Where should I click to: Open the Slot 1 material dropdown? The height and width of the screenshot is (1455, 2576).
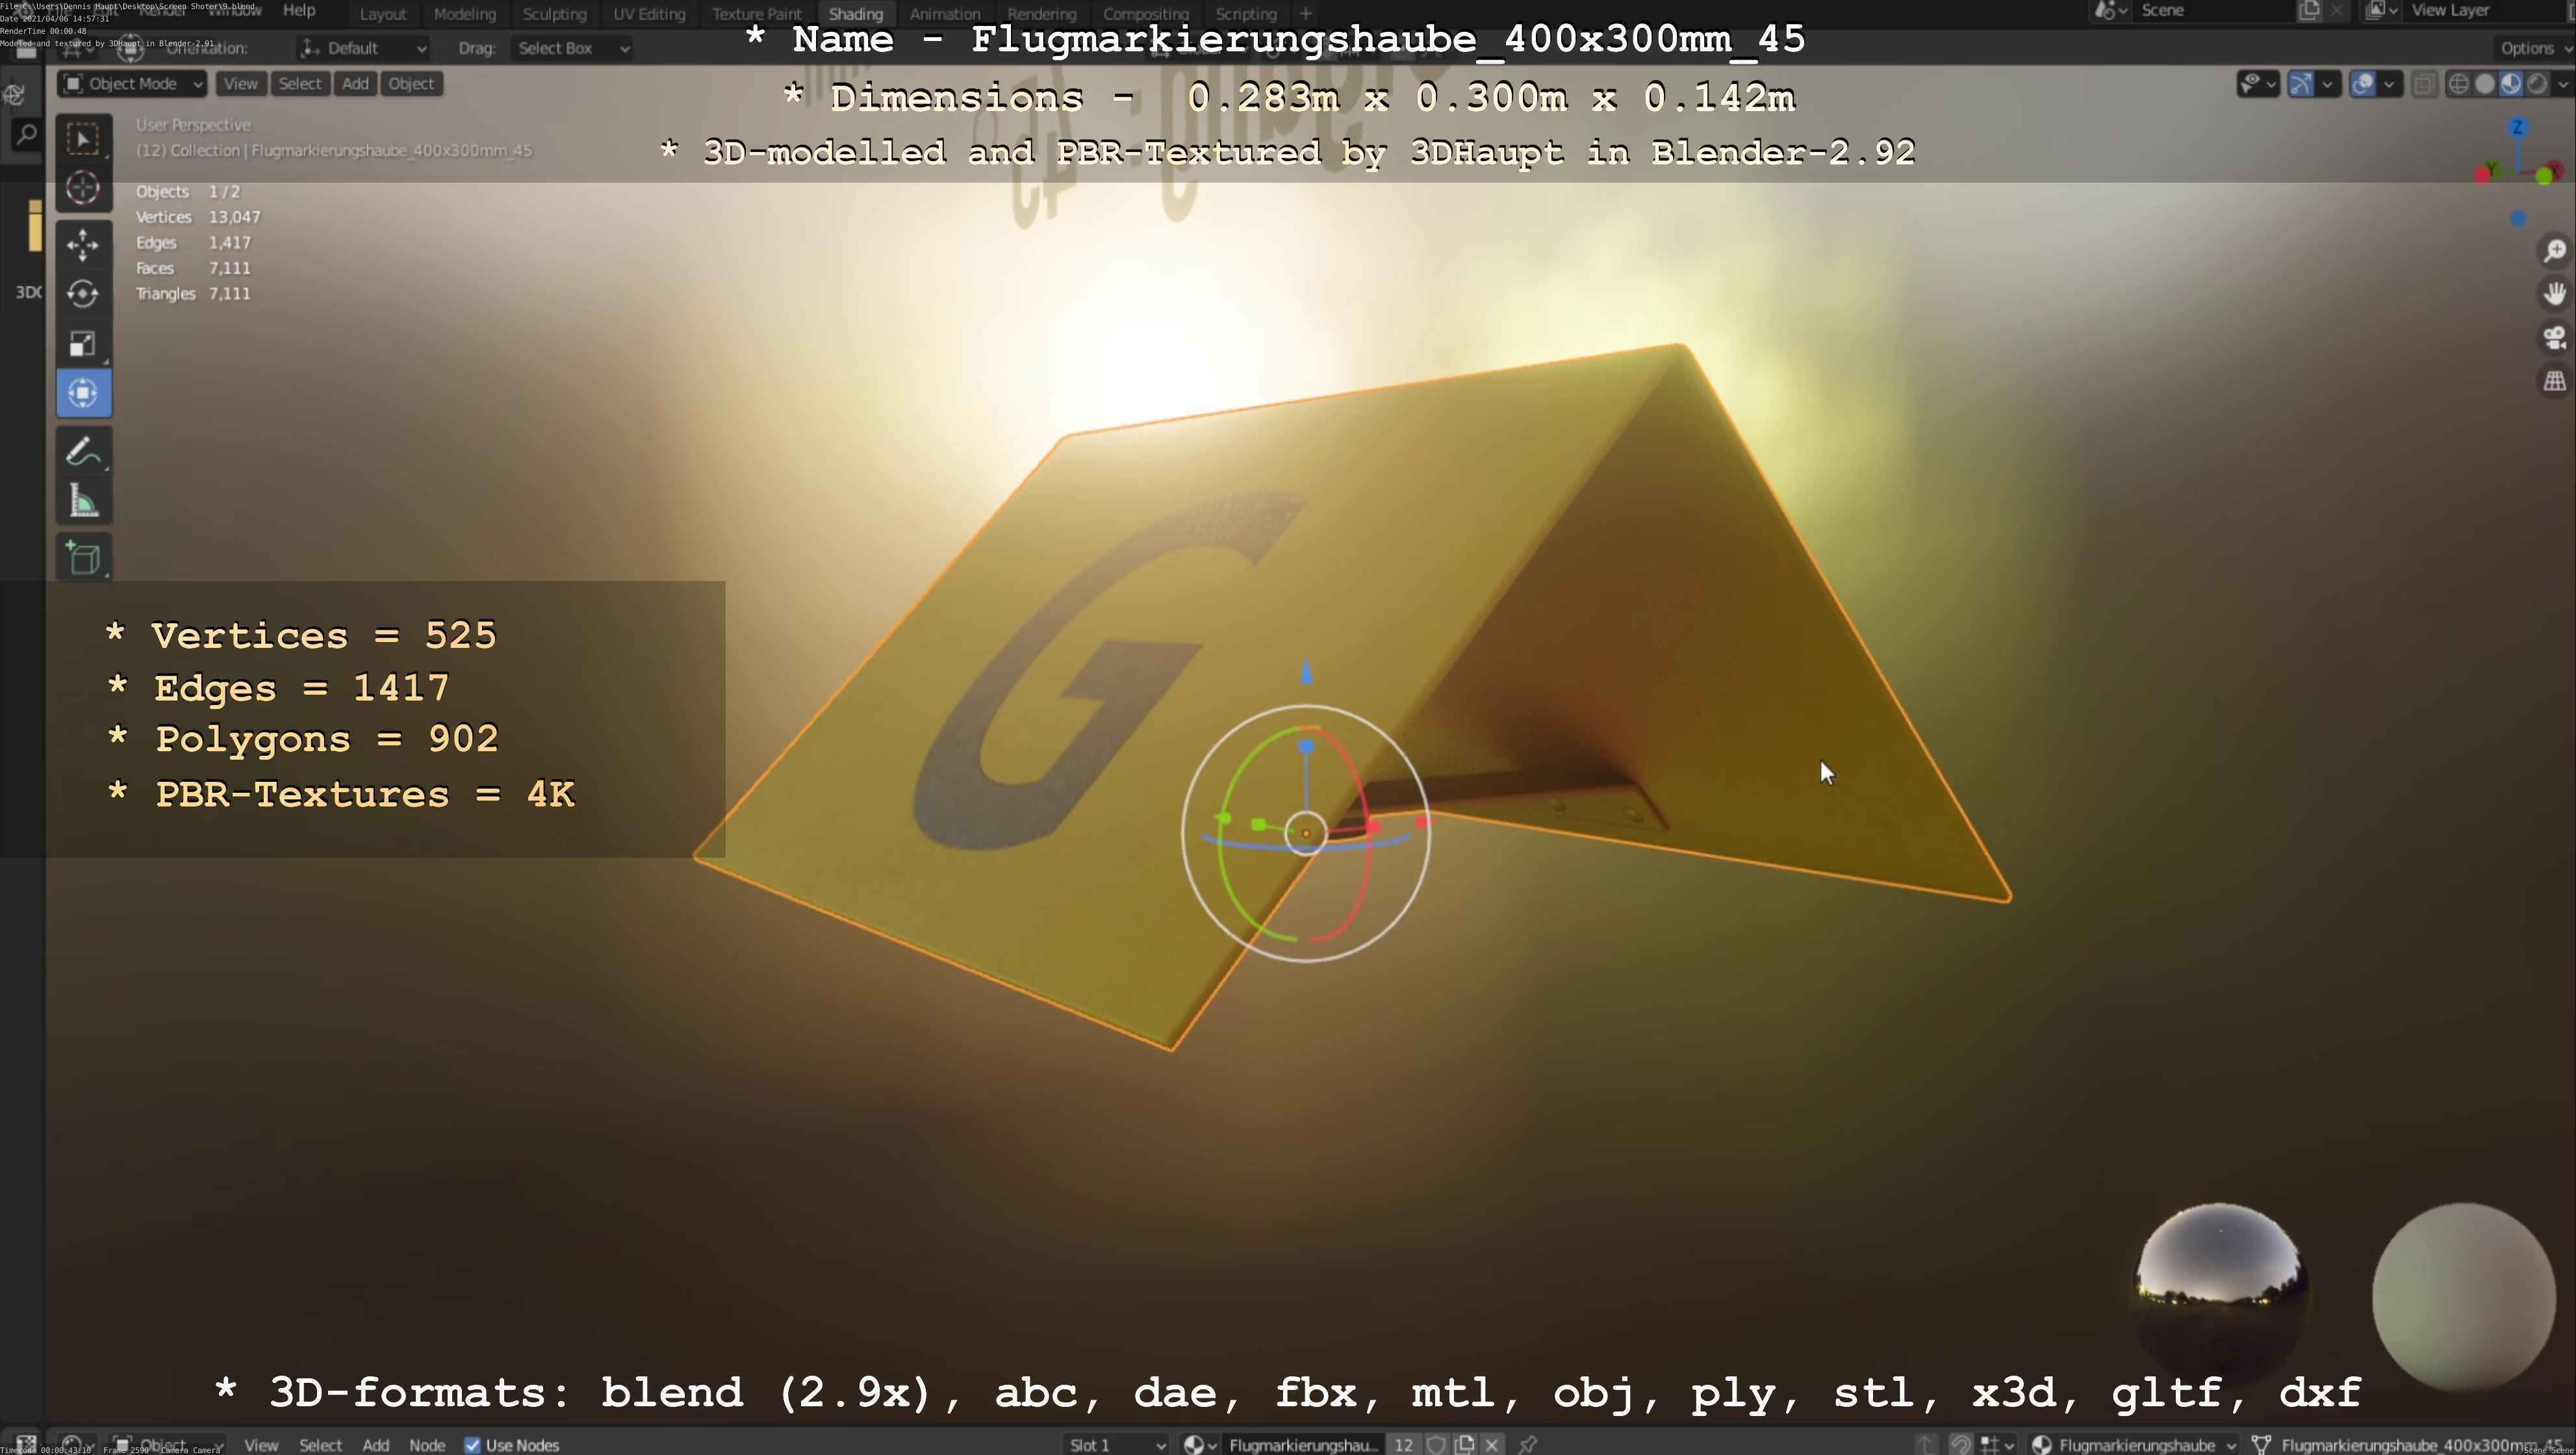[1116, 1445]
